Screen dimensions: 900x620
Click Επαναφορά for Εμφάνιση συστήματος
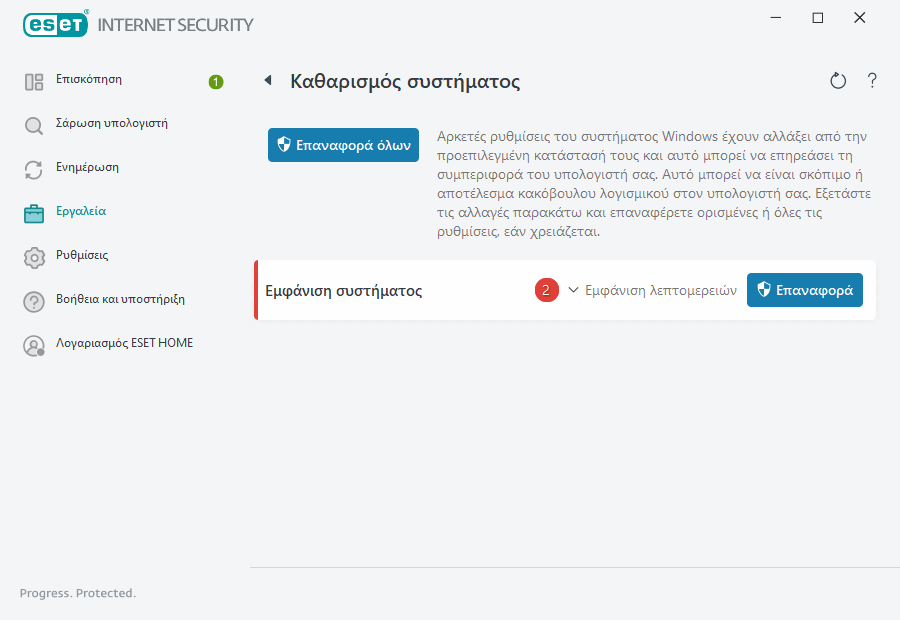tap(805, 290)
